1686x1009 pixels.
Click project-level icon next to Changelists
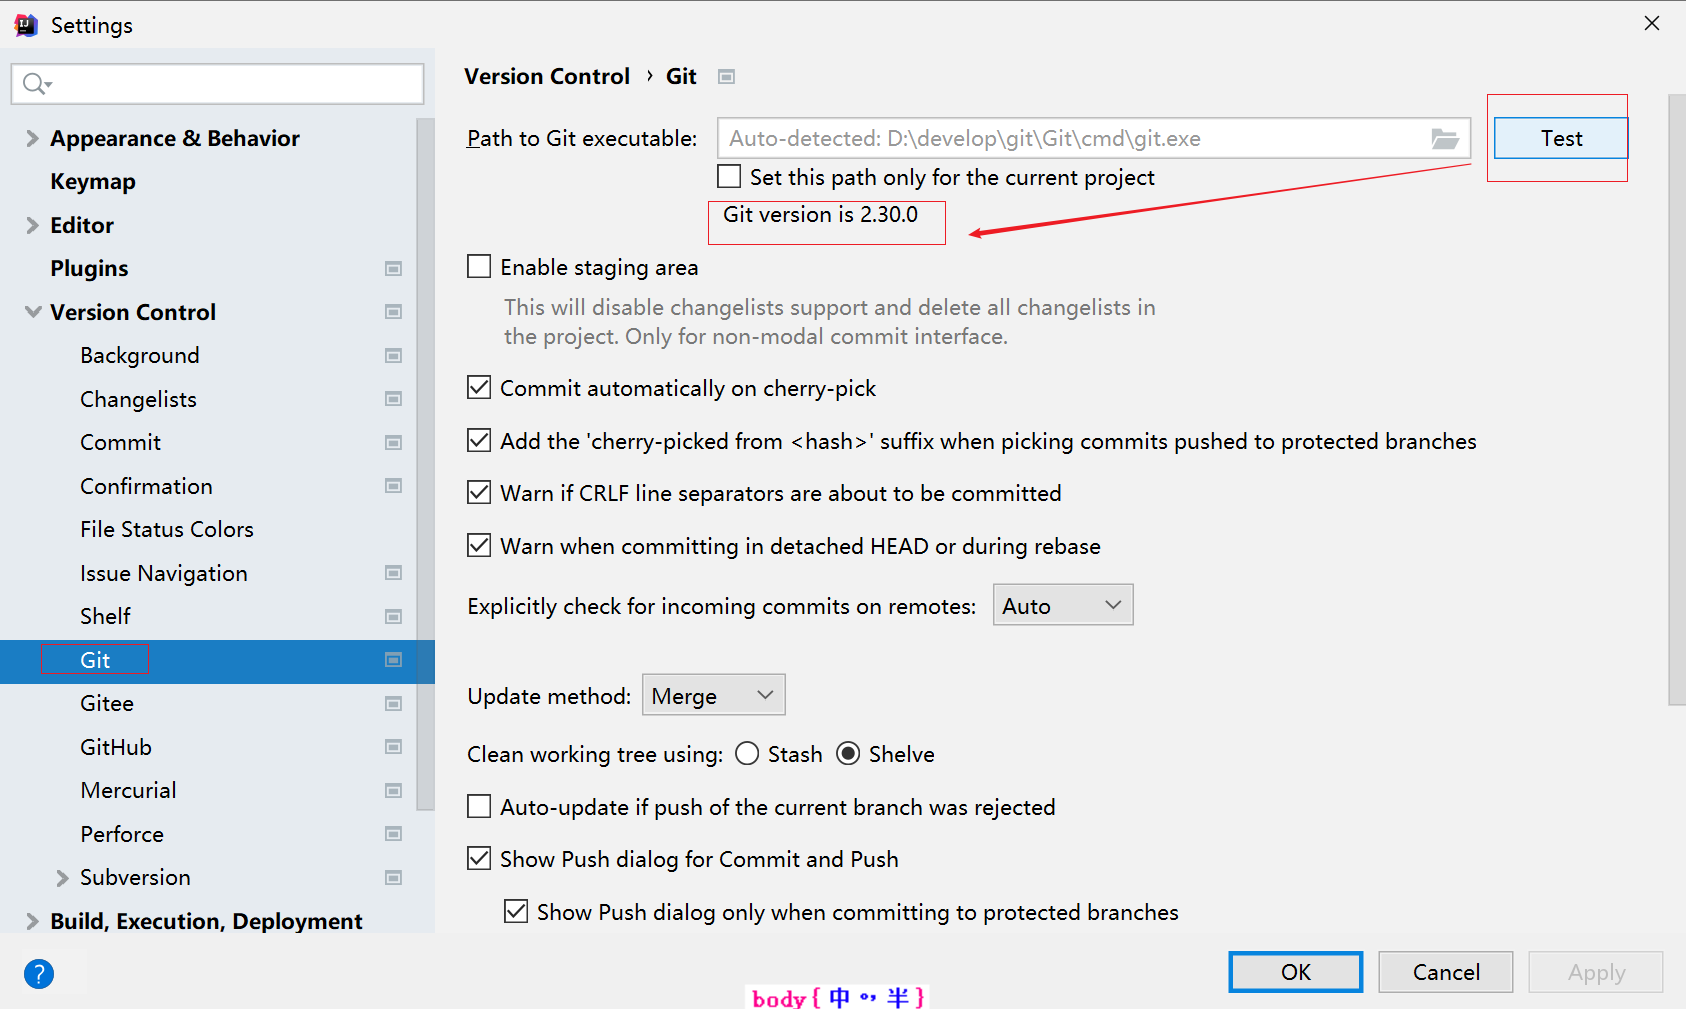[x=394, y=399]
